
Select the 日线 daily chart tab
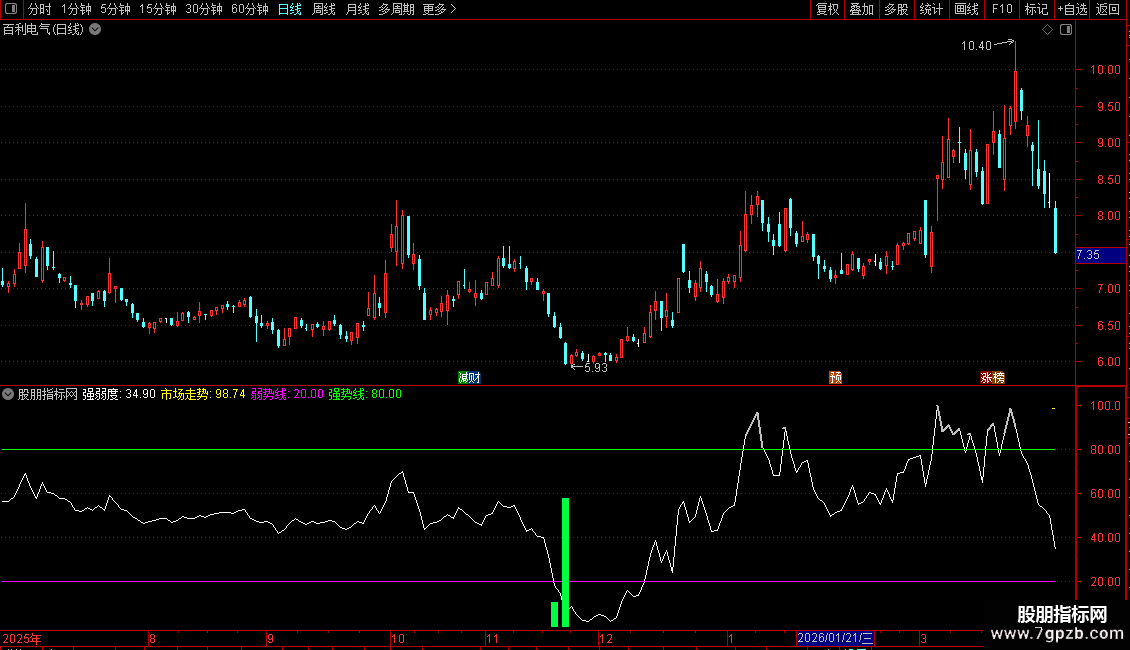point(290,9)
